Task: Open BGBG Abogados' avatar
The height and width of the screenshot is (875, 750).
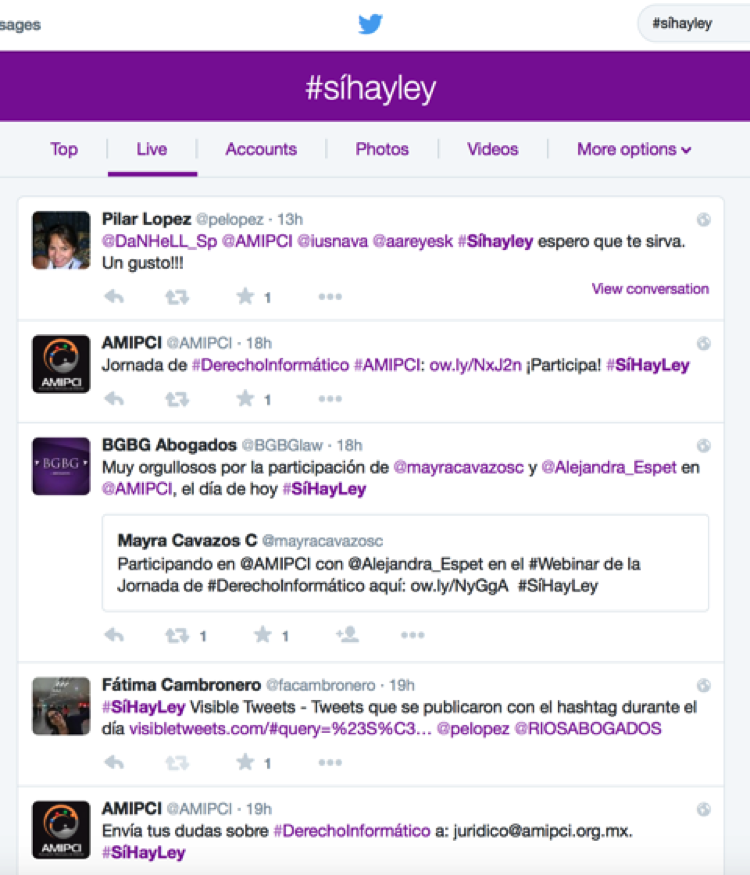Action: pyautogui.click(x=61, y=466)
